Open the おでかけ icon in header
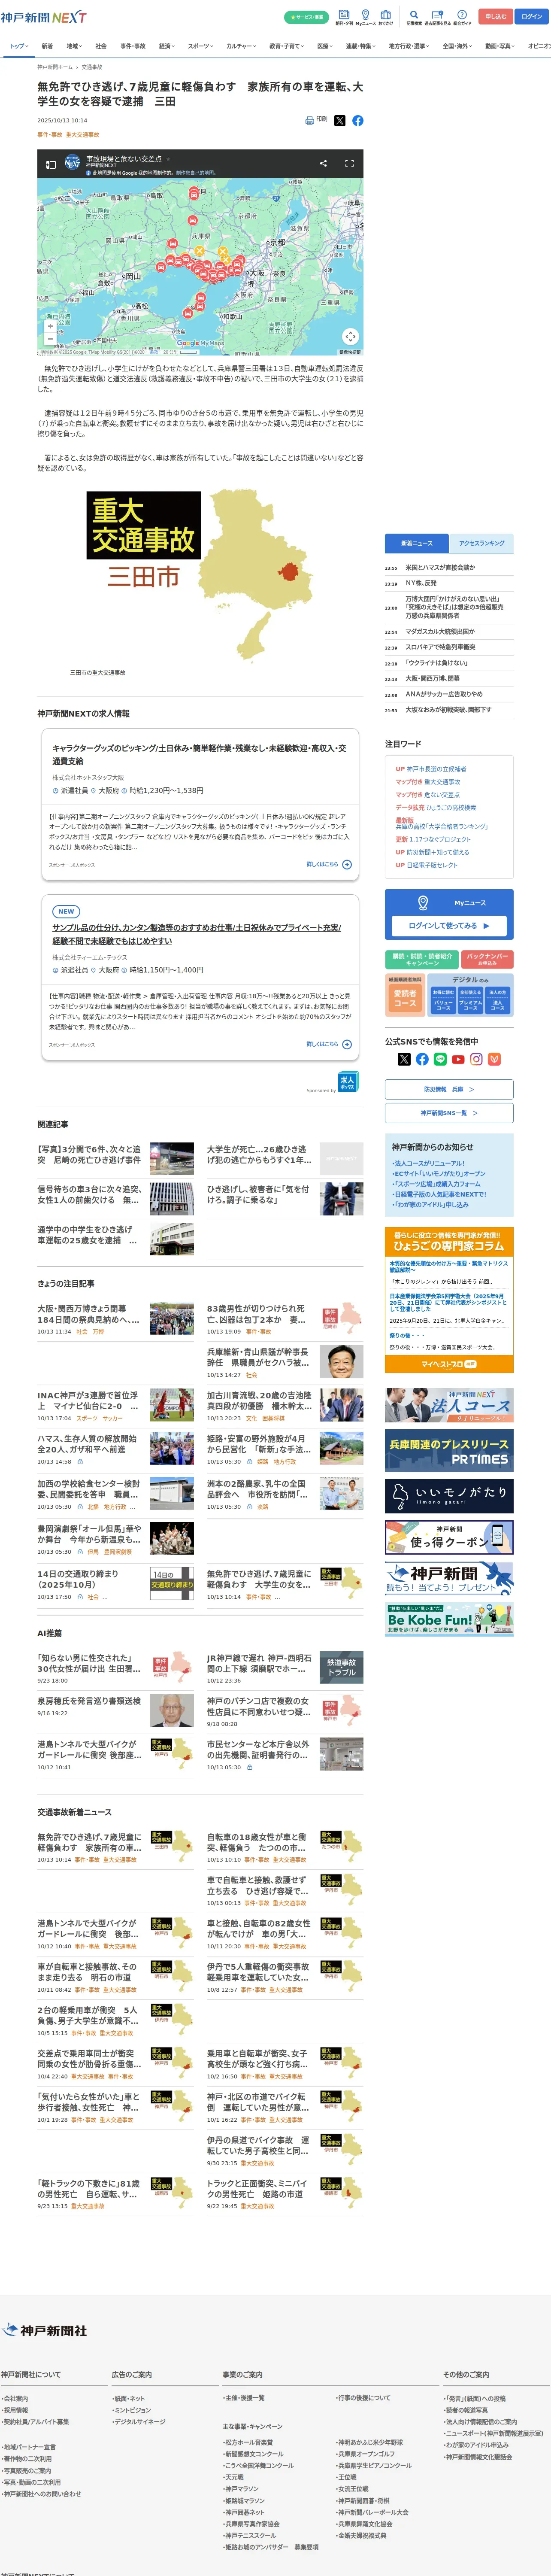 pyautogui.click(x=385, y=17)
